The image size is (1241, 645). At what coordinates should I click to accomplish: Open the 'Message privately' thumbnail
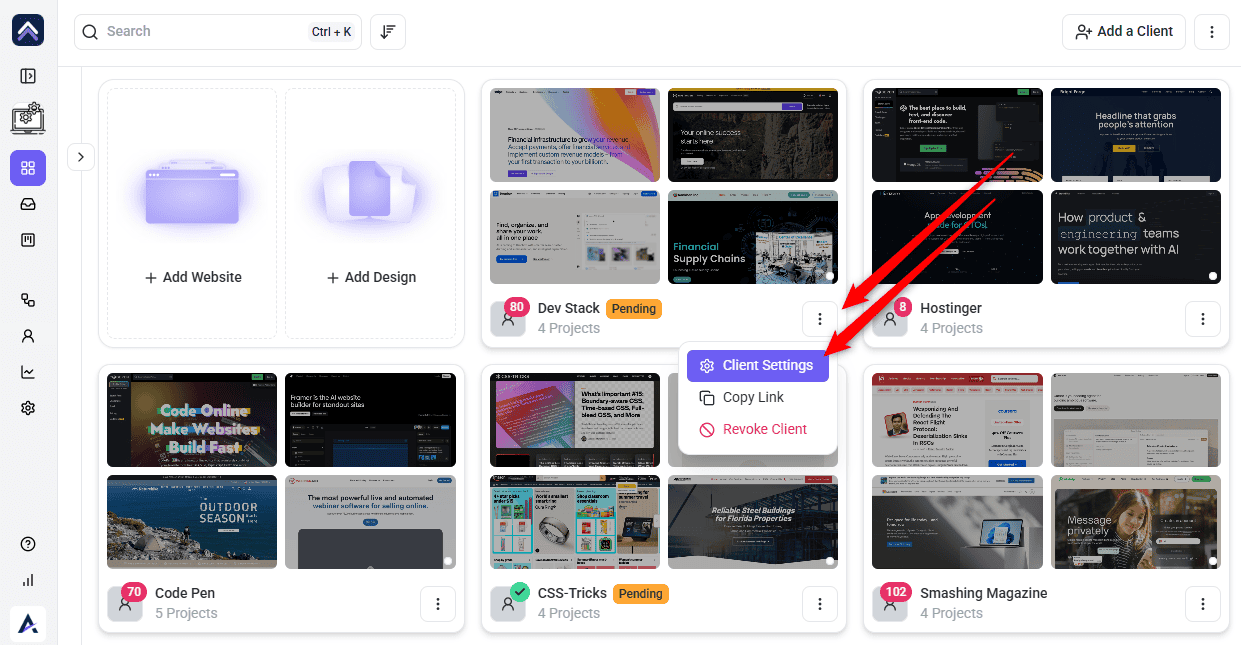pyautogui.click(x=1136, y=522)
